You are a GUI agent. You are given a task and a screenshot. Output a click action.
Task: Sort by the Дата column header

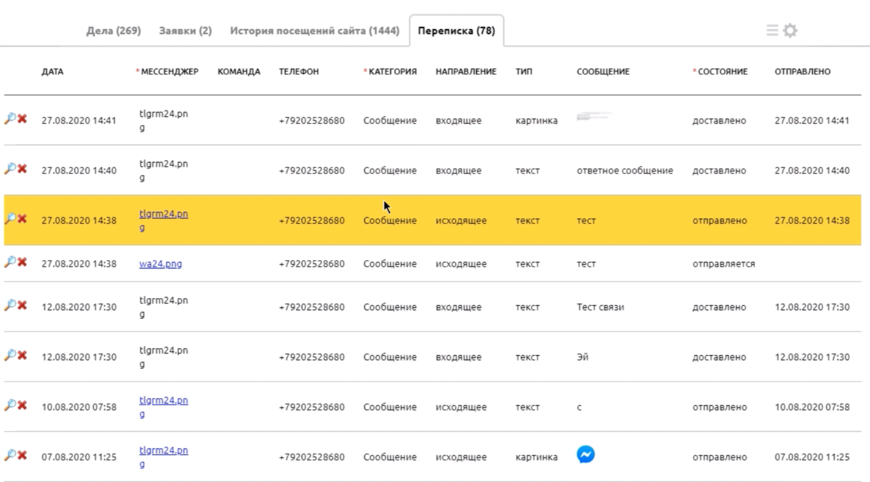(52, 72)
